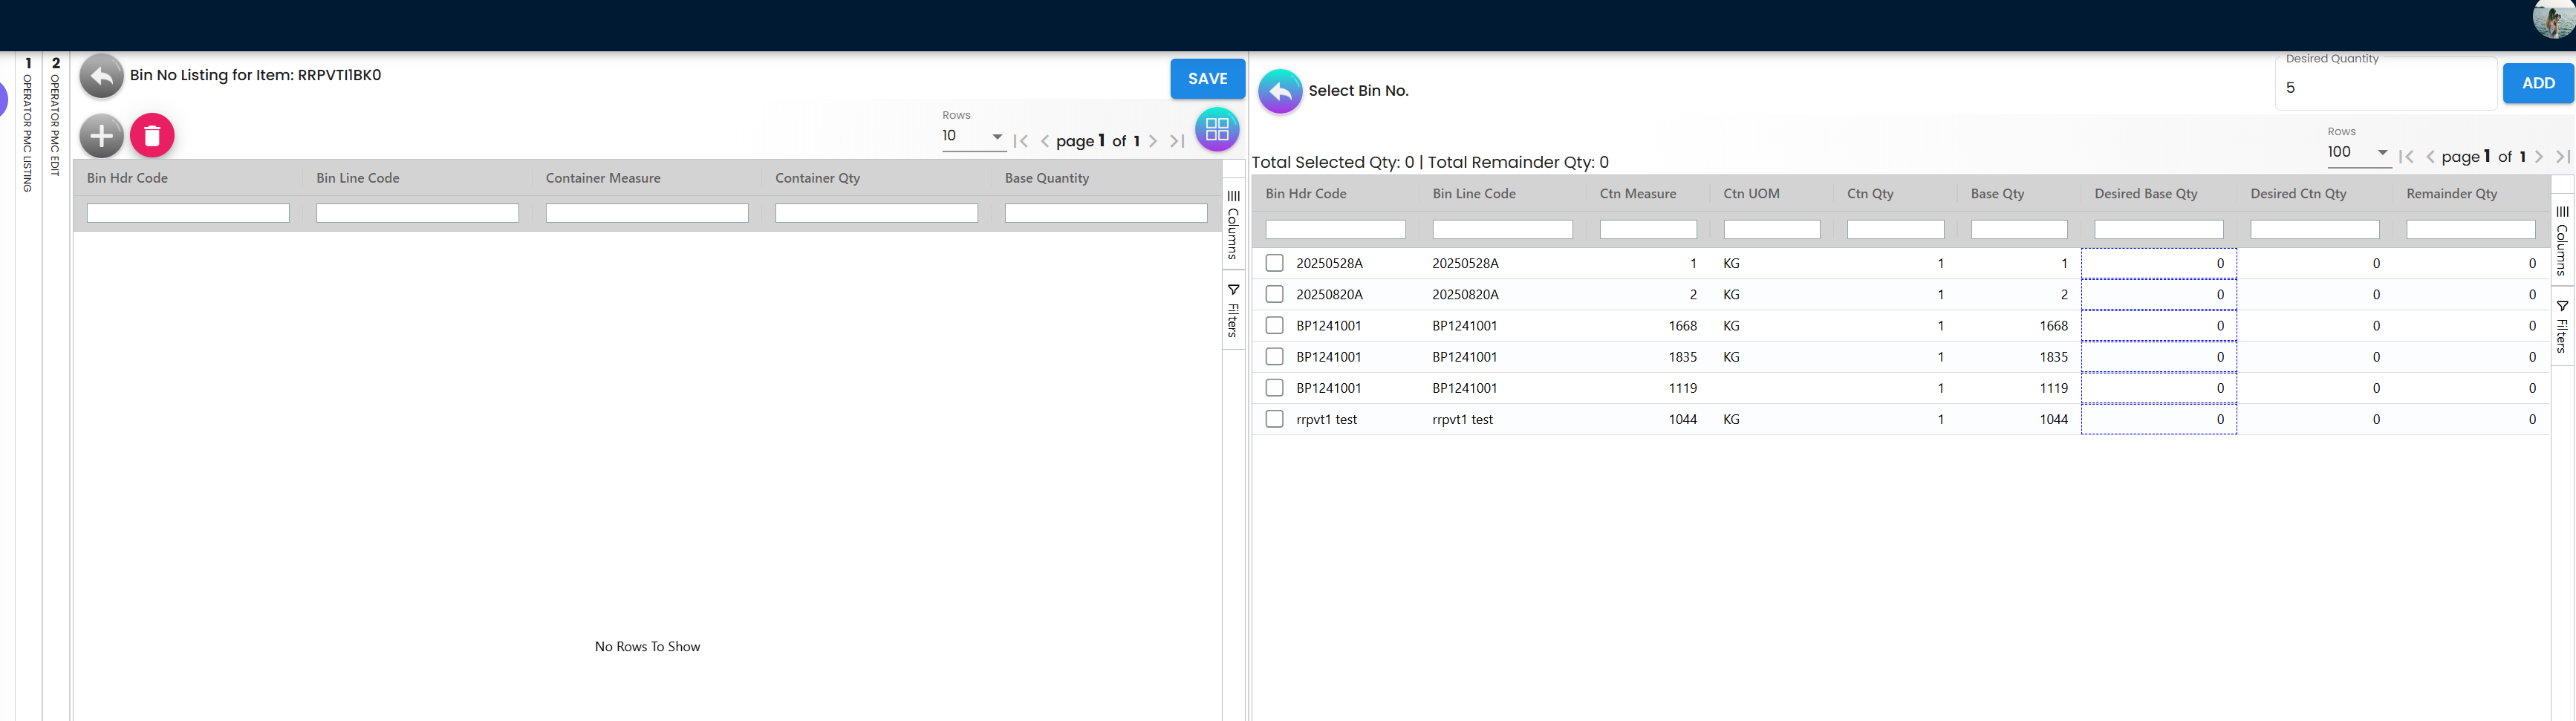Select the checkbox on the rrpvt1 test row
The height and width of the screenshot is (721, 2576).
pyautogui.click(x=1274, y=419)
